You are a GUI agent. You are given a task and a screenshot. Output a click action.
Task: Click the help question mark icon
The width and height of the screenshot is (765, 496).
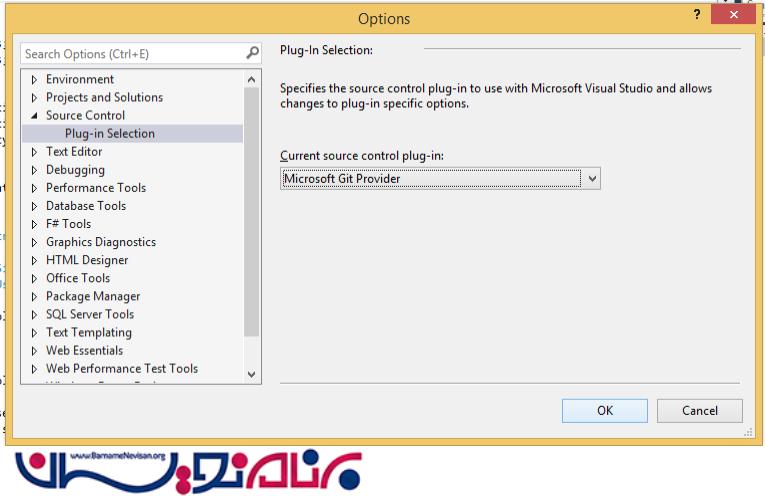(x=696, y=14)
